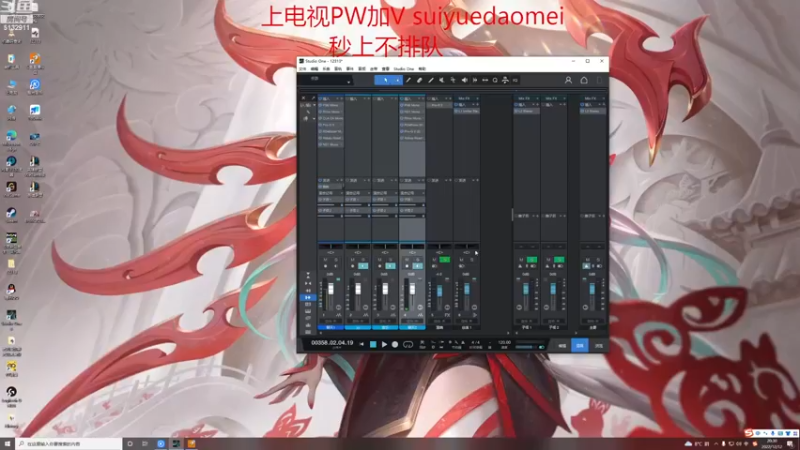This screenshot has height=450, width=800.
Task: Click the volume fader on the main output channel
Action: pyautogui.click(x=592, y=289)
